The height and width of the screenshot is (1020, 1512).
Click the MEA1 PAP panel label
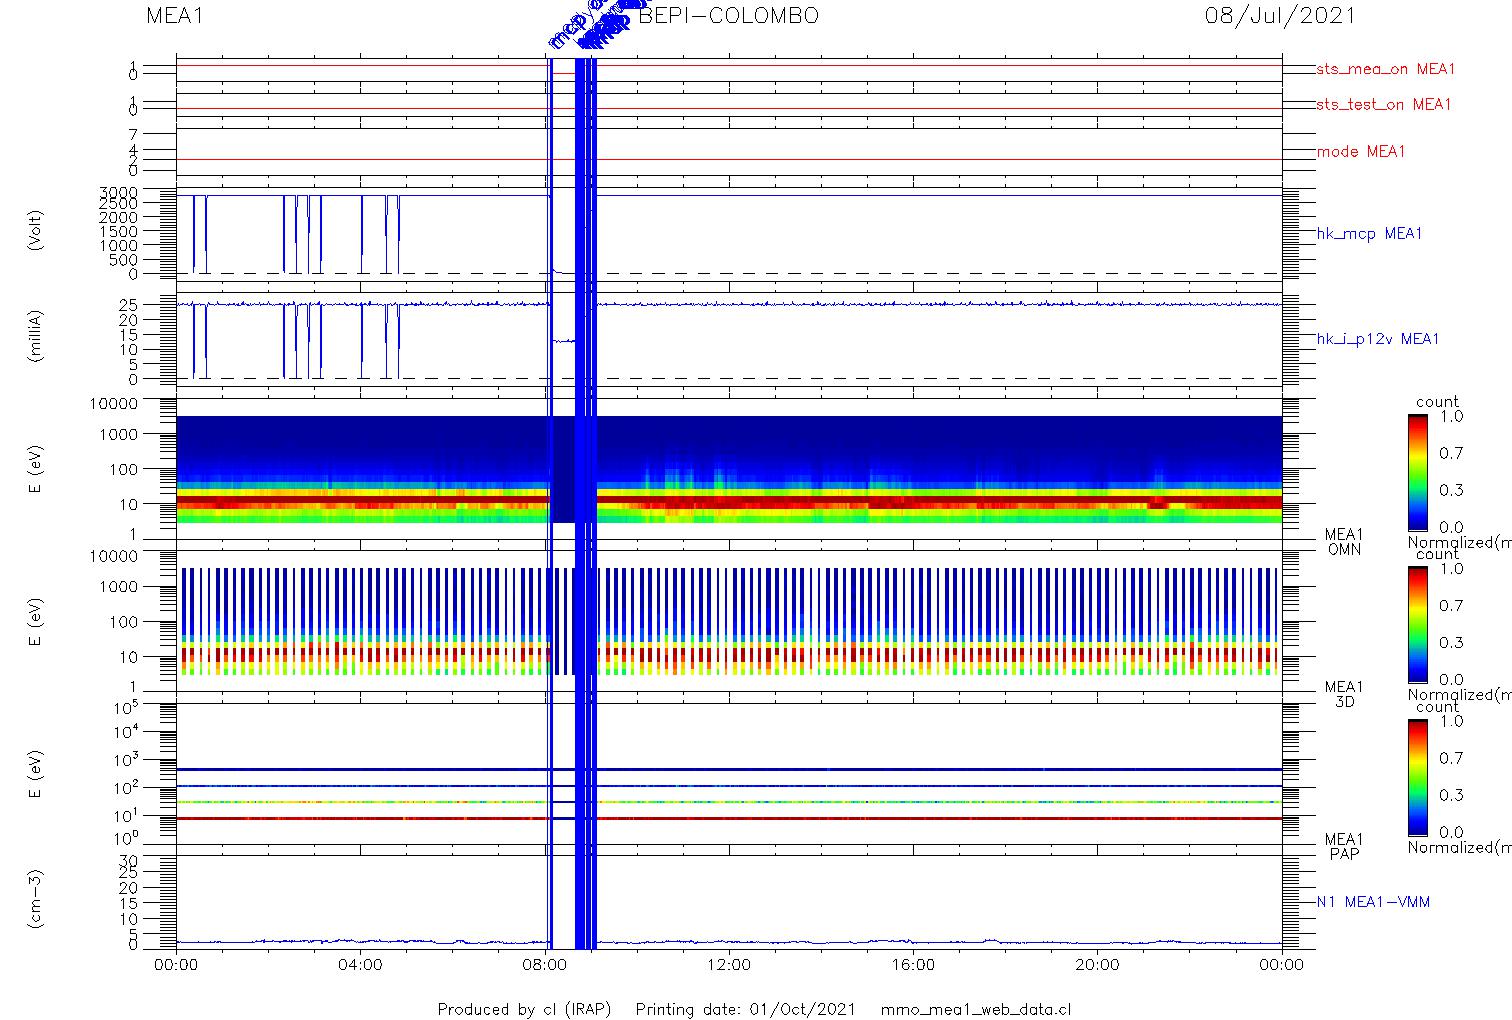(1344, 846)
